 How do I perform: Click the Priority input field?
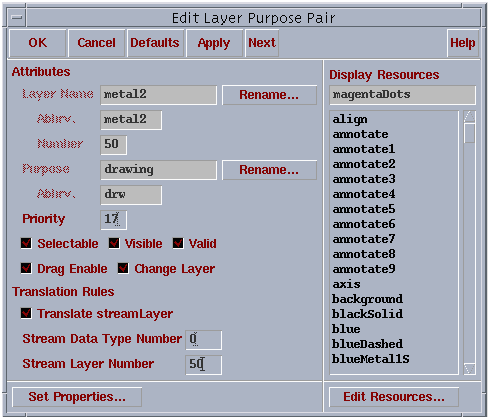(x=113, y=220)
